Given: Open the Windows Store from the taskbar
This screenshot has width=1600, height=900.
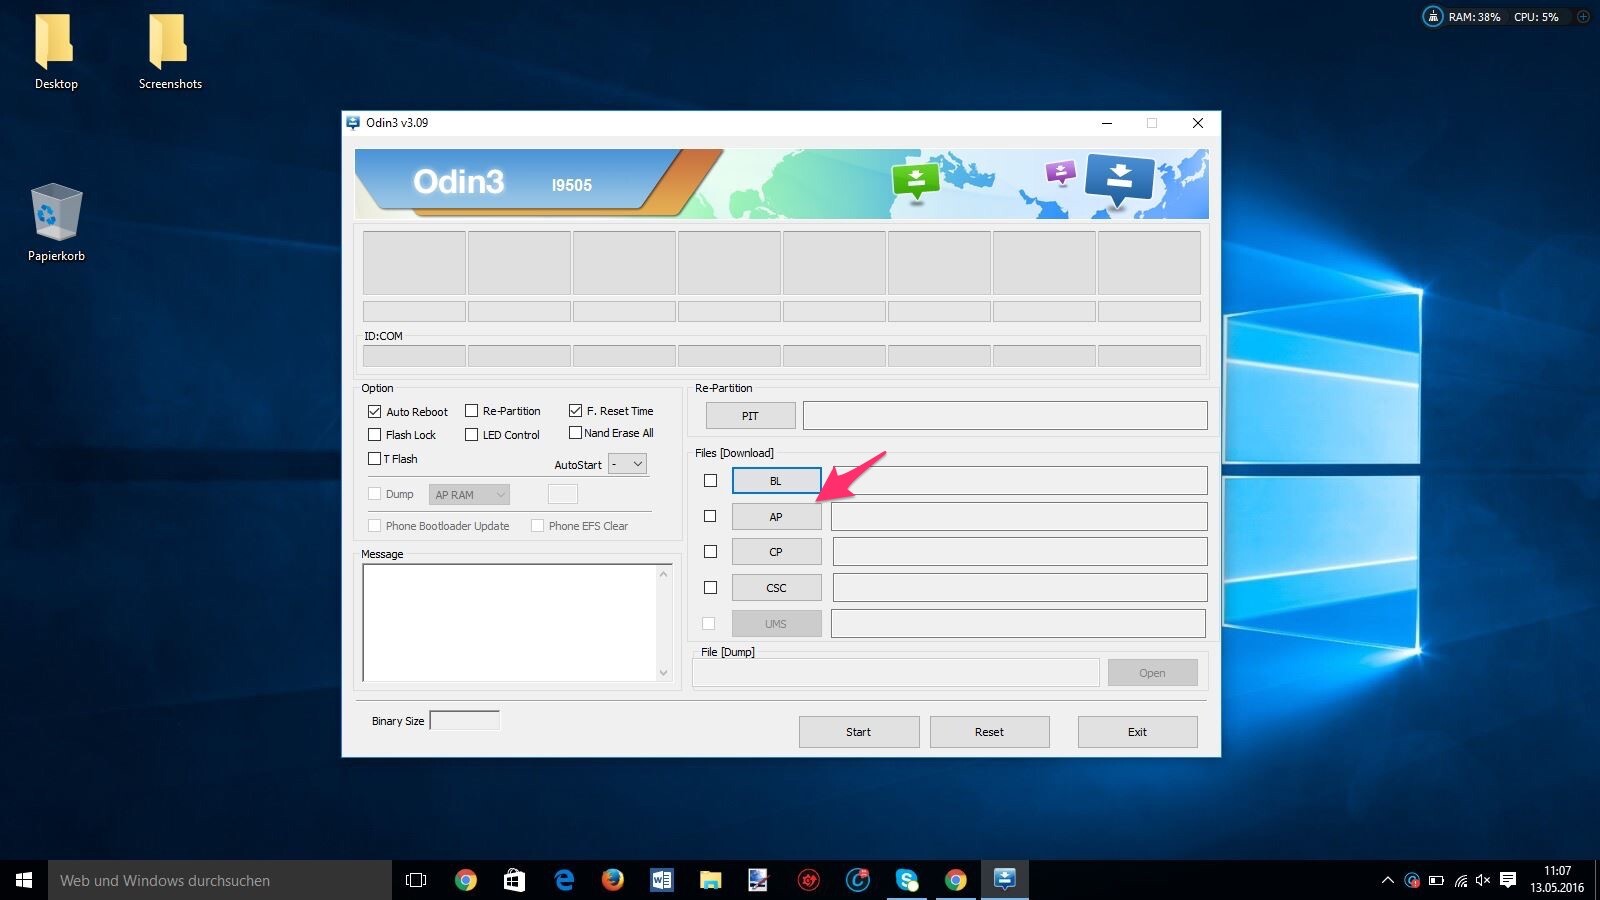Looking at the screenshot, I should tap(514, 880).
